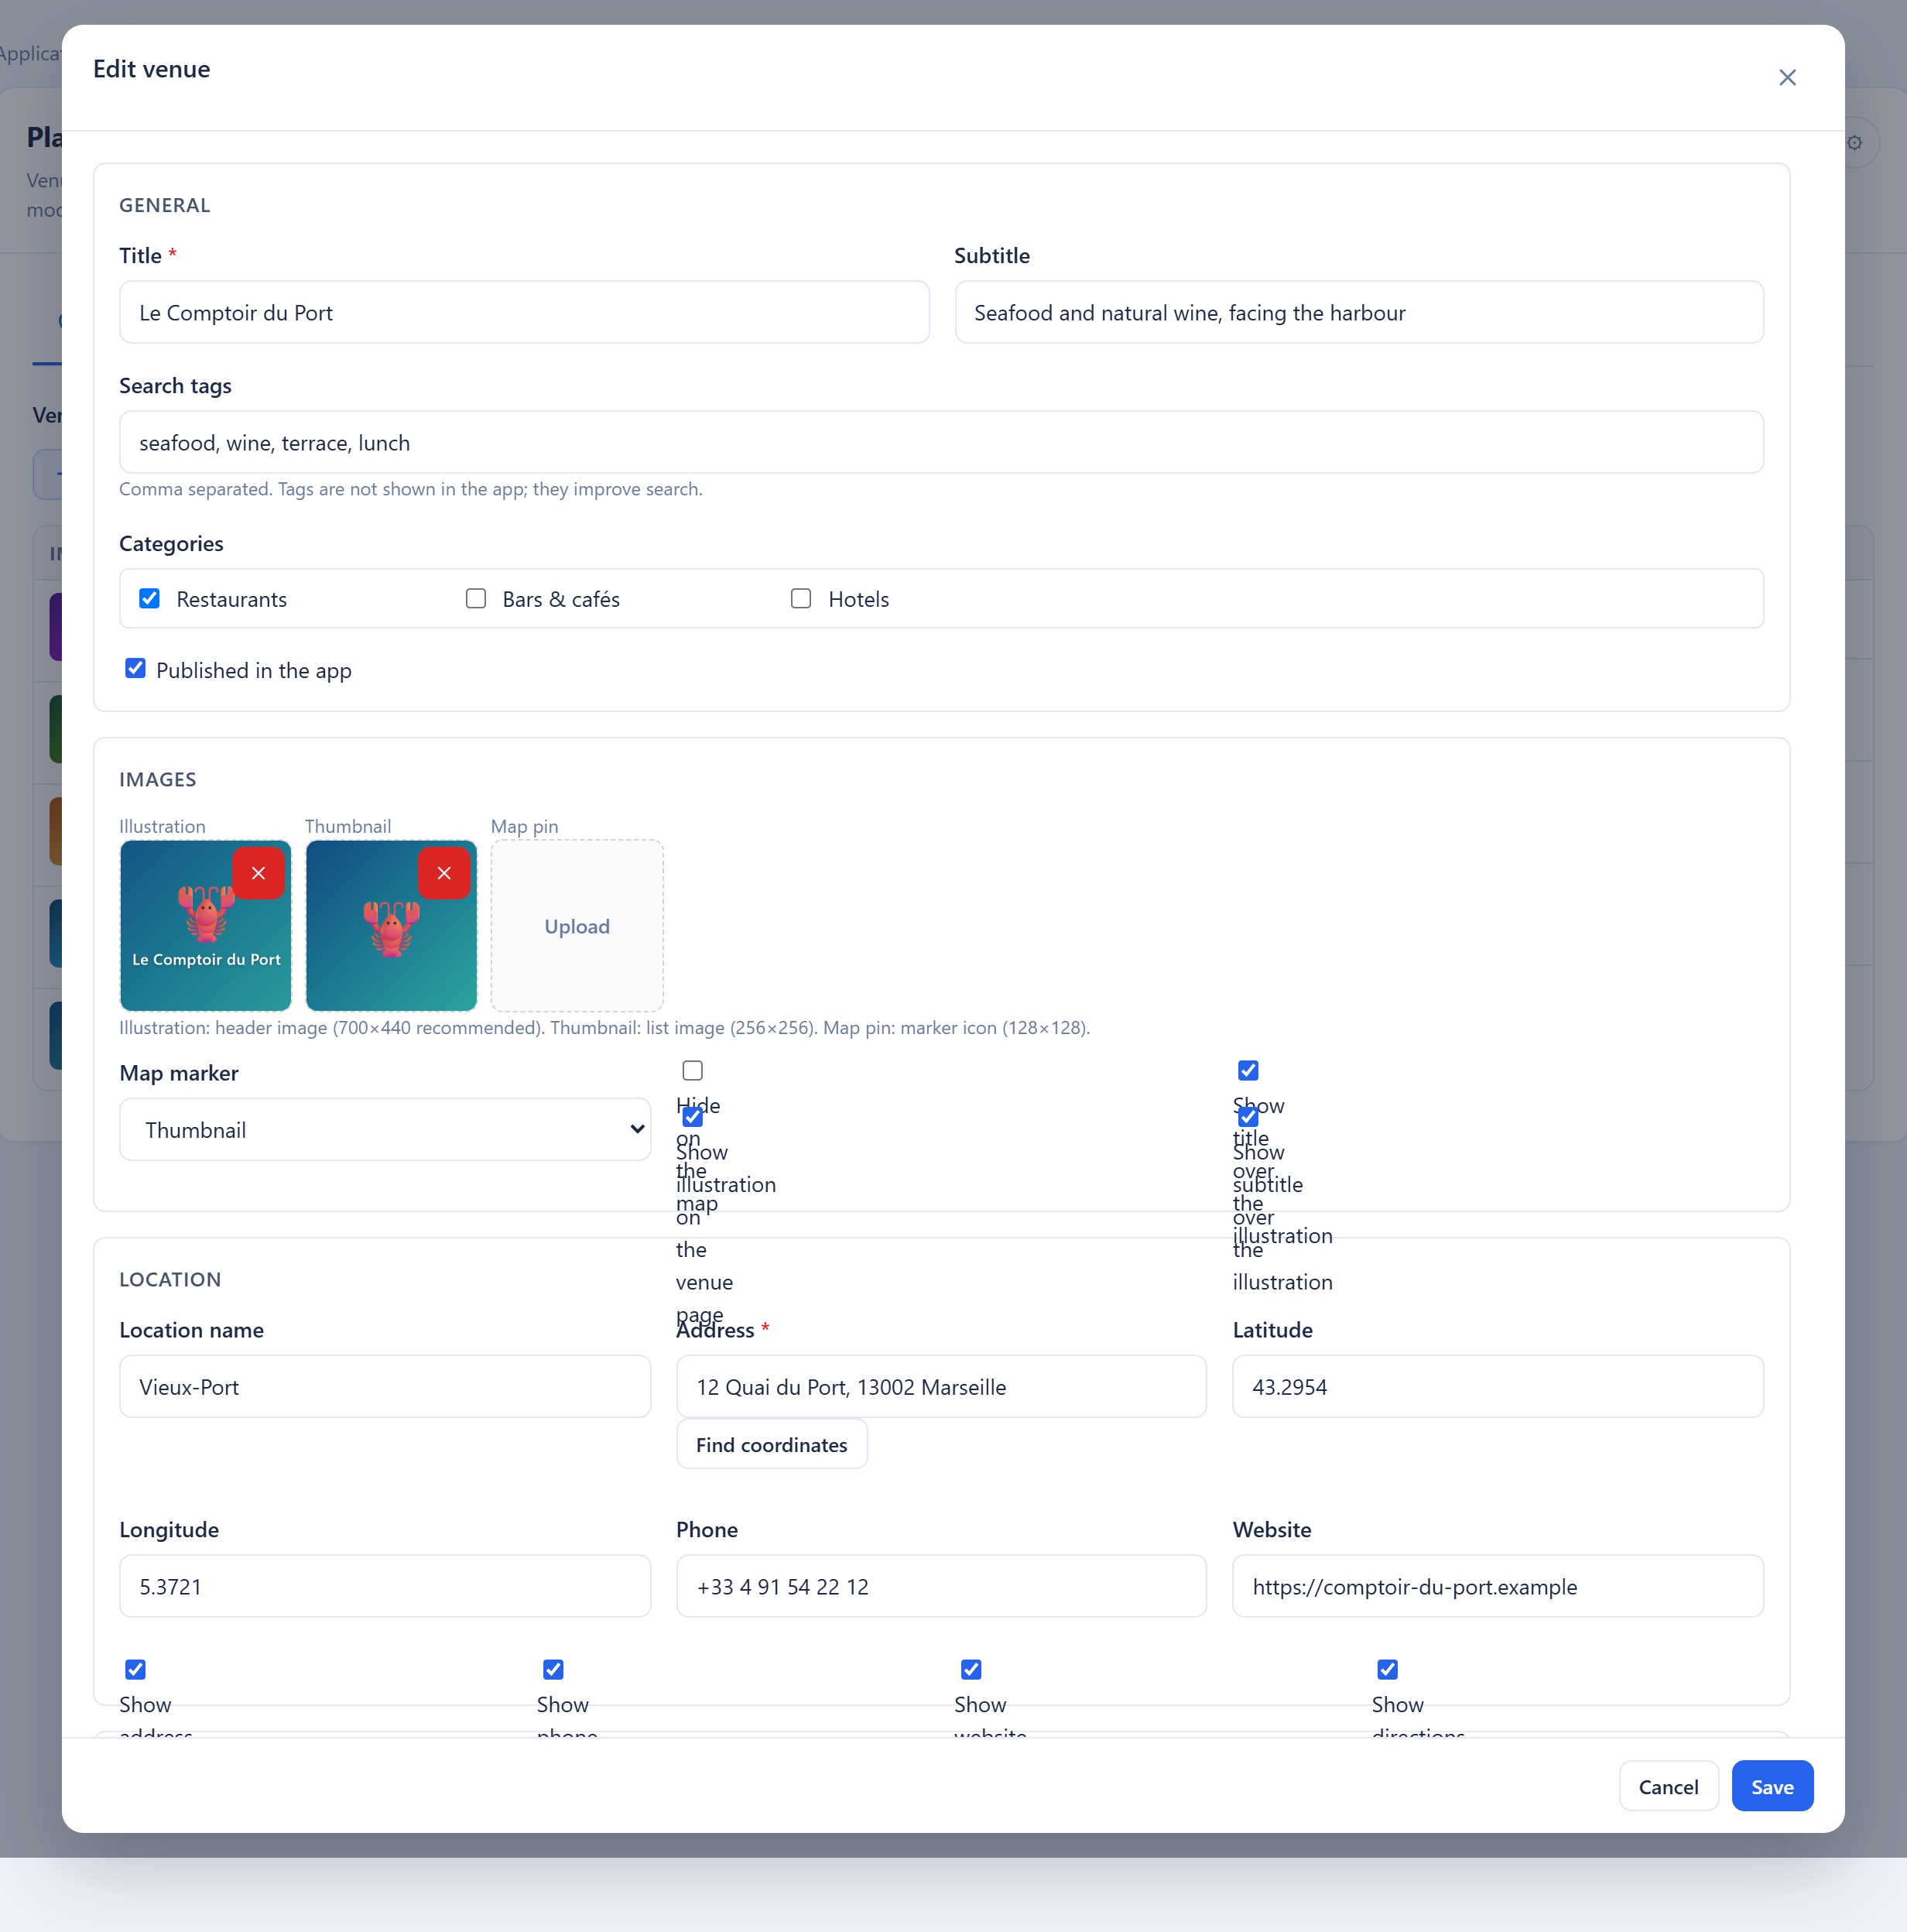This screenshot has width=1907, height=1932.
Task: Toggle Show subtitle over the illustration
Action: [x=1248, y=1117]
